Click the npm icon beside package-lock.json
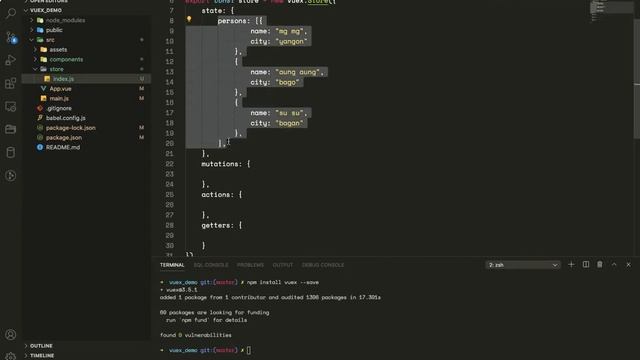 40,128
